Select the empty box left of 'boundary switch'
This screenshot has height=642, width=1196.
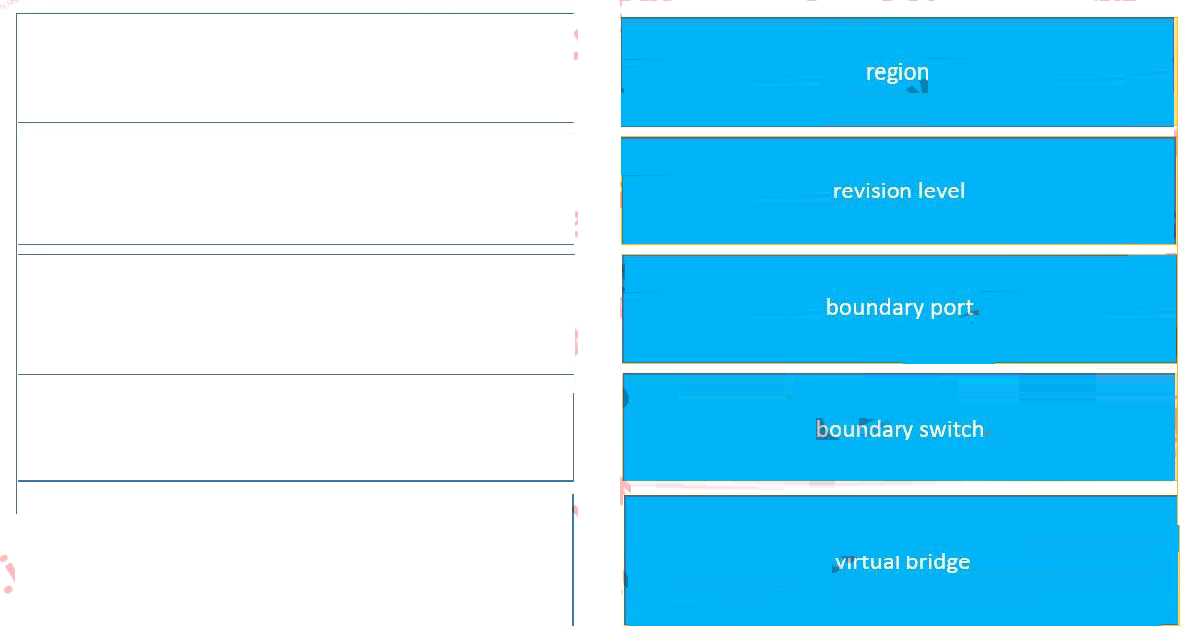tap(295, 427)
